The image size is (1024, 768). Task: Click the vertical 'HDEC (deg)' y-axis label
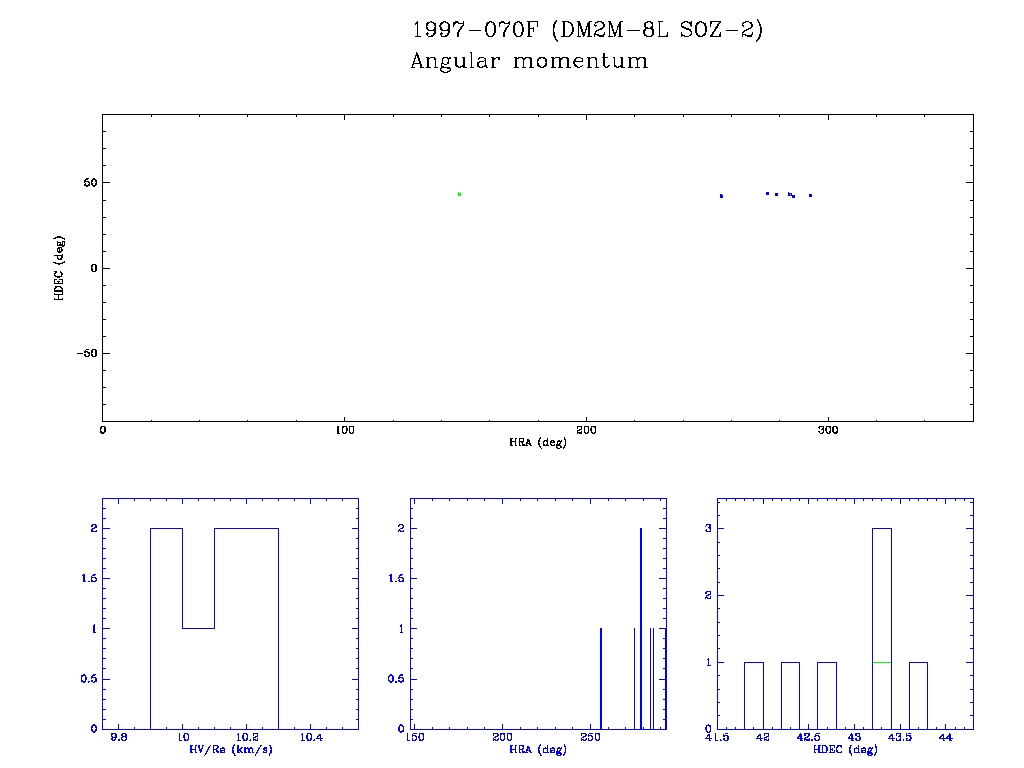(x=60, y=267)
